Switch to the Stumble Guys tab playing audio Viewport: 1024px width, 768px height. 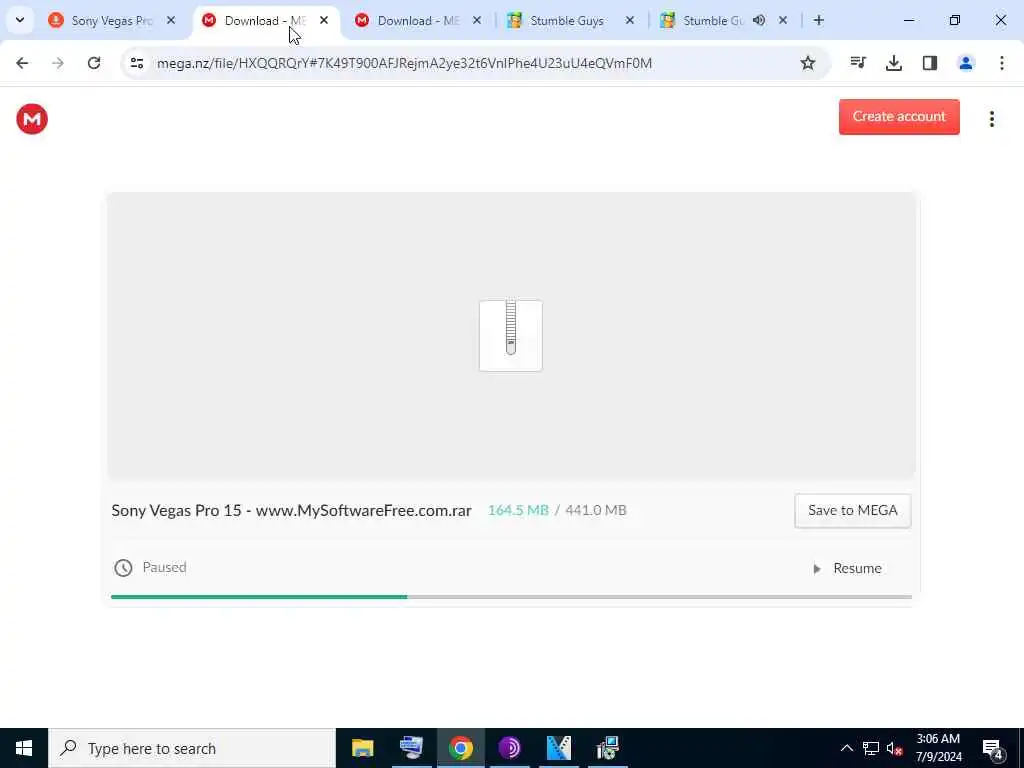click(712, 20)
